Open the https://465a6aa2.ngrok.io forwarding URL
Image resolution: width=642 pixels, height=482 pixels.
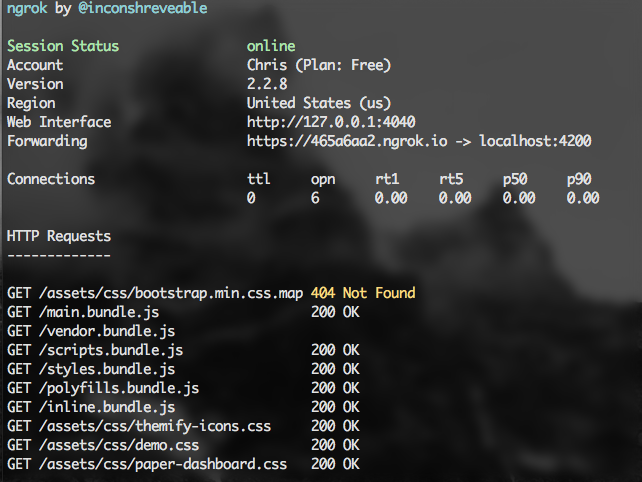point(347,141)
